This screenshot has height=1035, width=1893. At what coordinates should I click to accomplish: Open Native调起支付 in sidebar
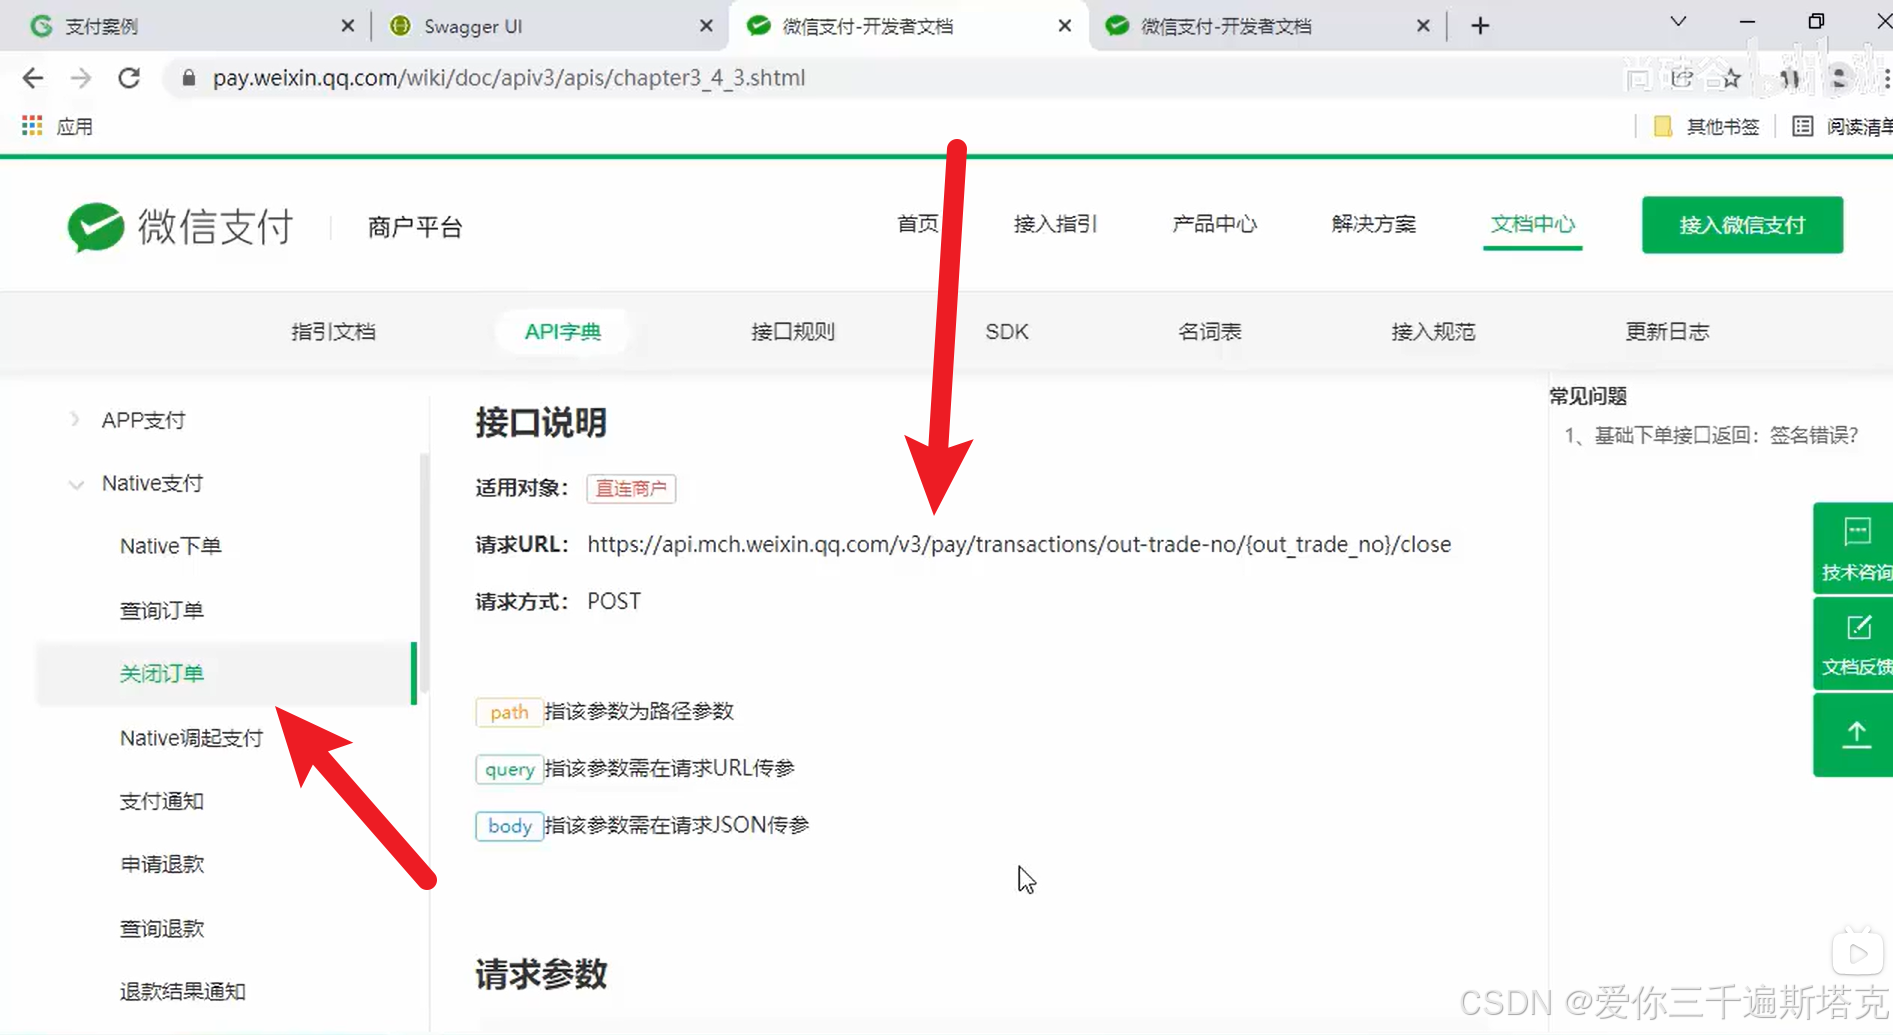pos(191,738)
